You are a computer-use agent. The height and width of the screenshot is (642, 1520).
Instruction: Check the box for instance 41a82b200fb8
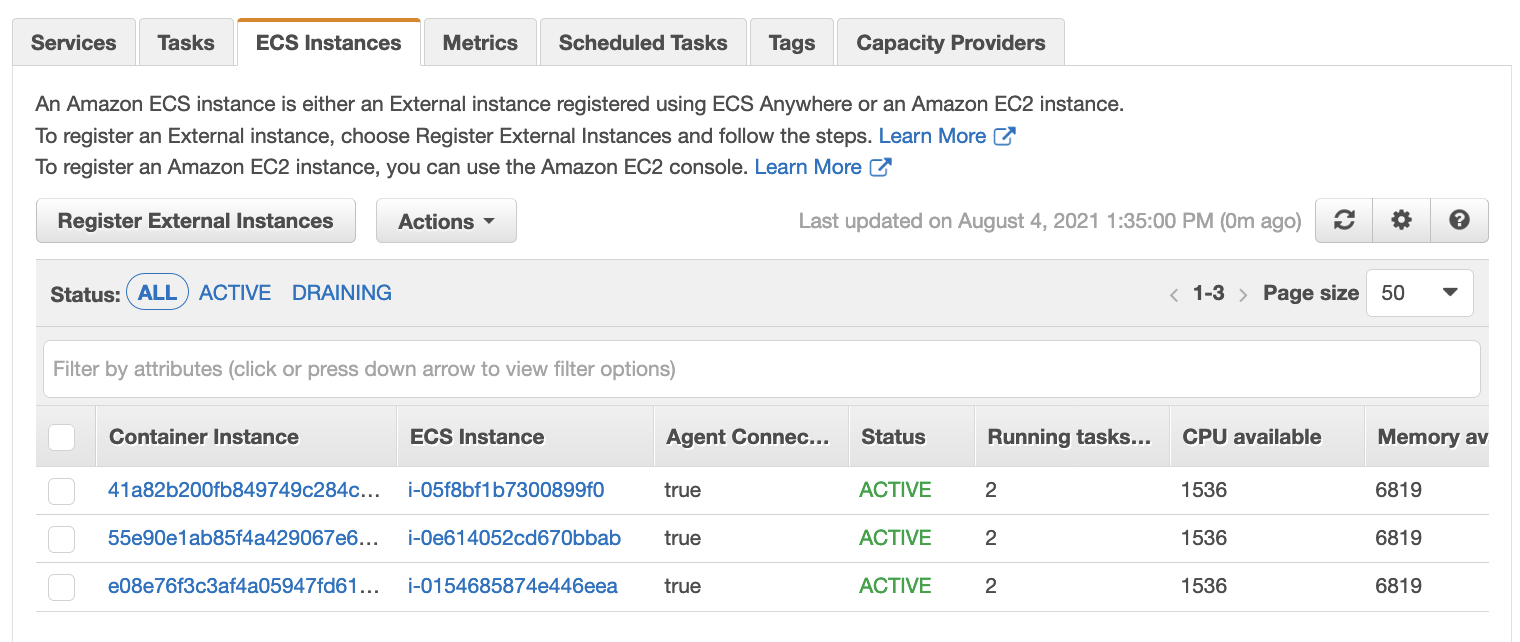tap(62, 490)
